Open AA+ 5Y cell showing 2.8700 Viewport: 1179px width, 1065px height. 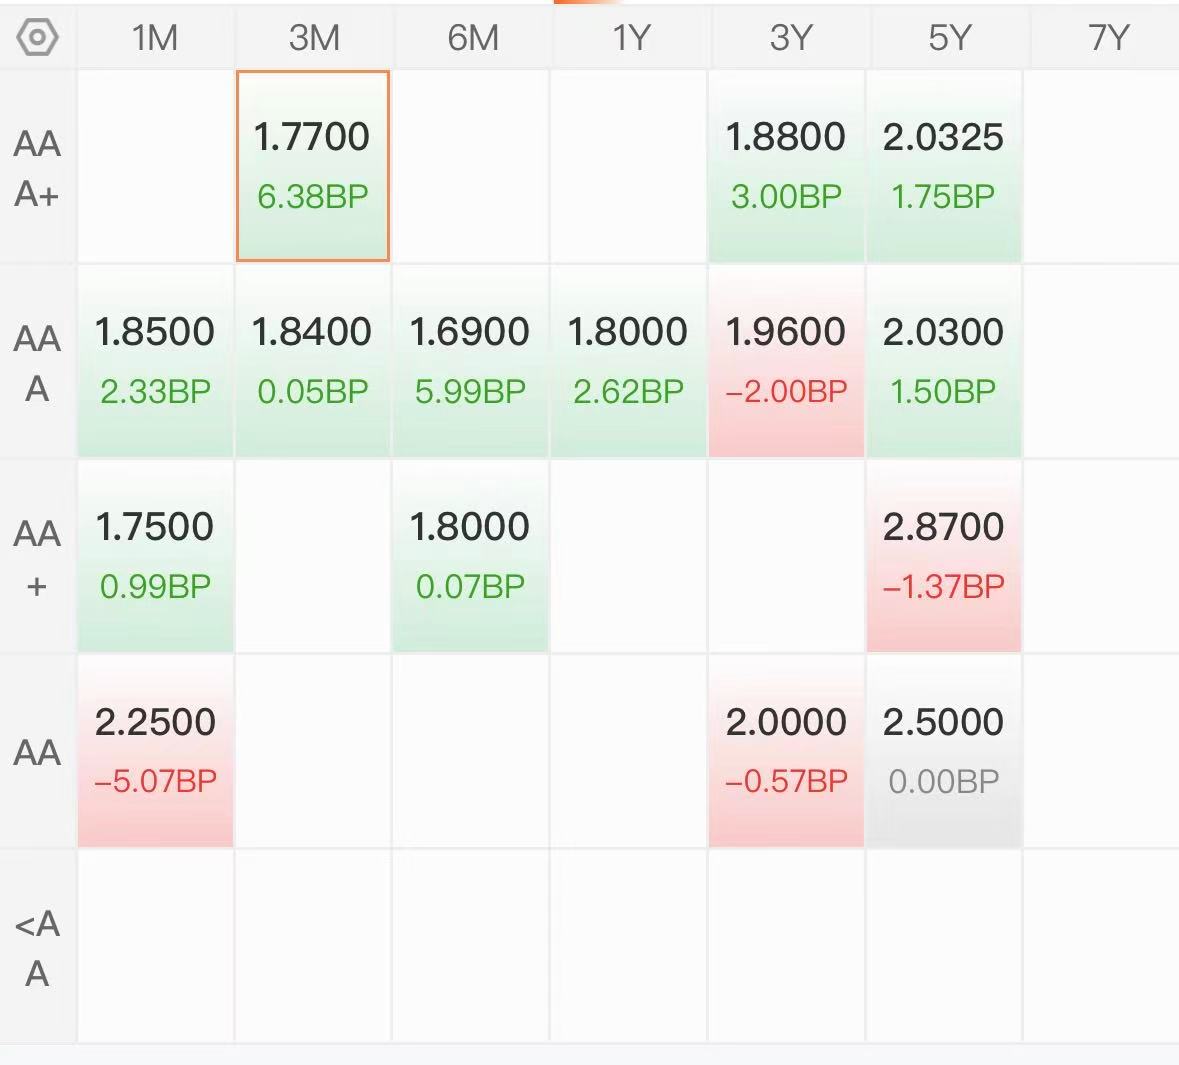tap(944, 557)
